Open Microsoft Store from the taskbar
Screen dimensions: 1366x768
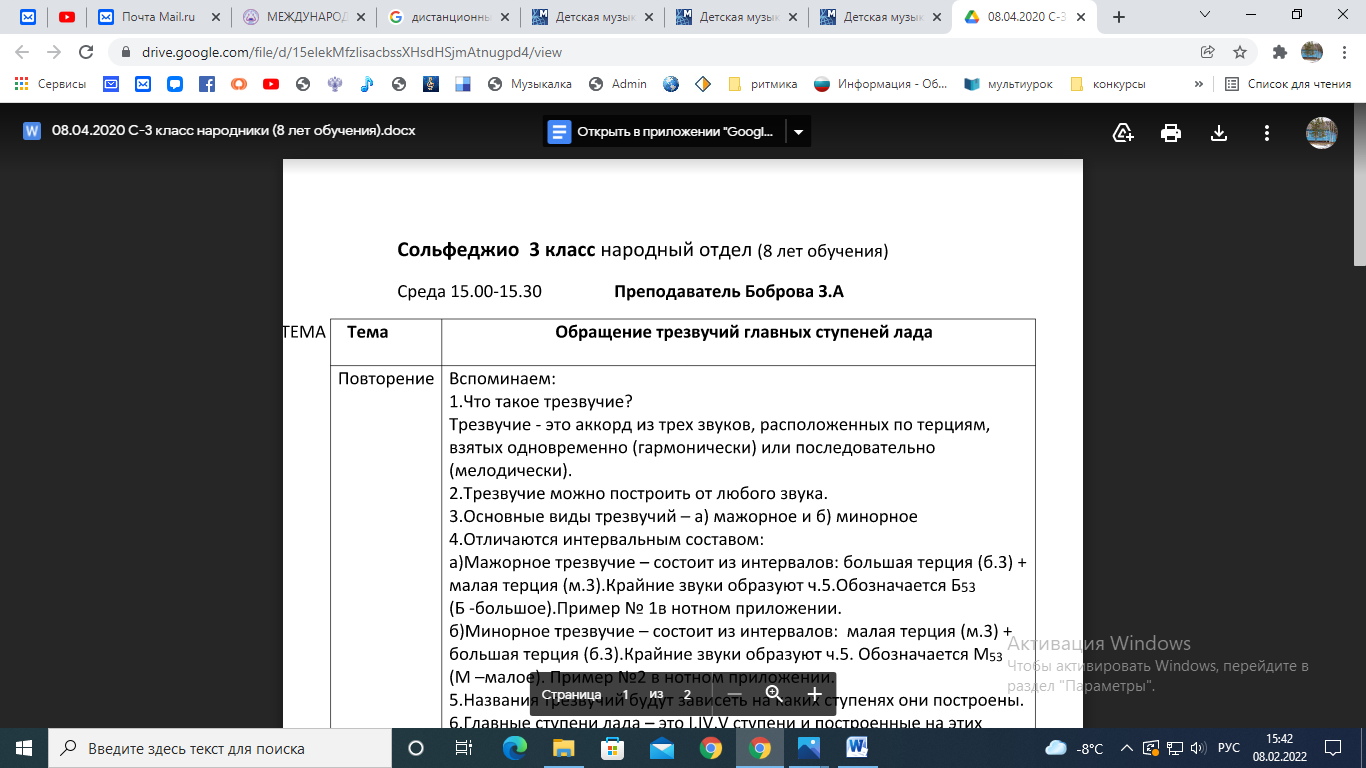[613, 747]
